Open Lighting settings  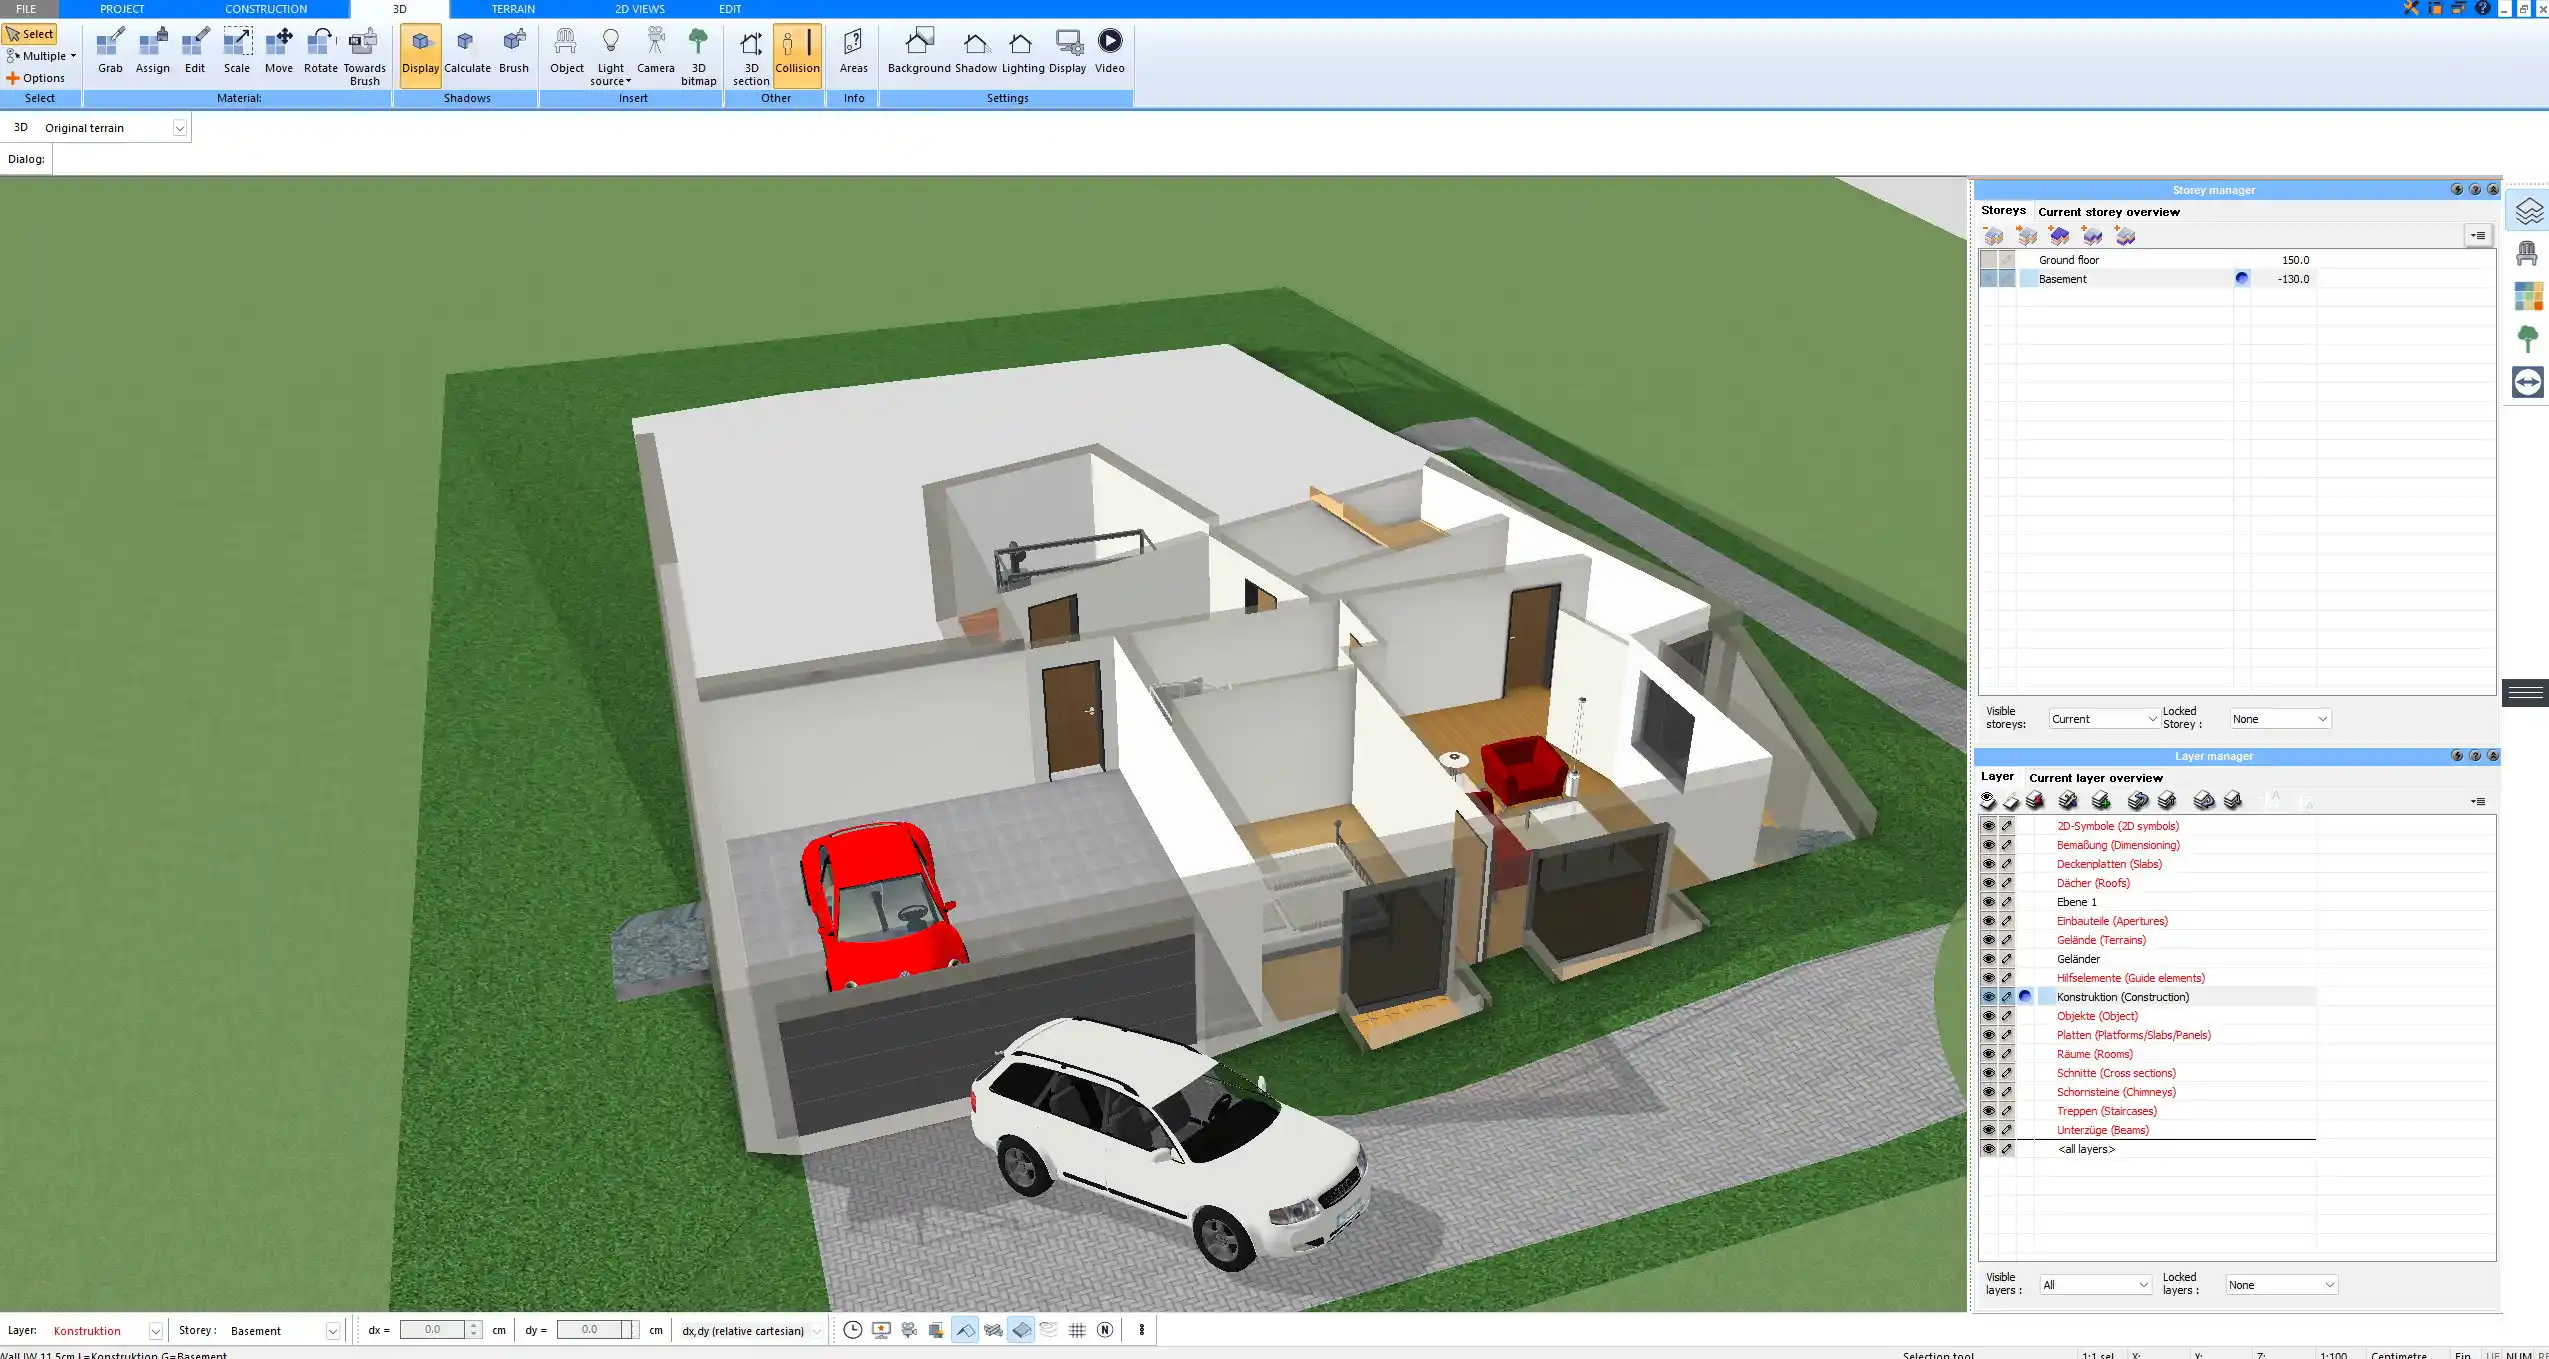click(1023, 52)
